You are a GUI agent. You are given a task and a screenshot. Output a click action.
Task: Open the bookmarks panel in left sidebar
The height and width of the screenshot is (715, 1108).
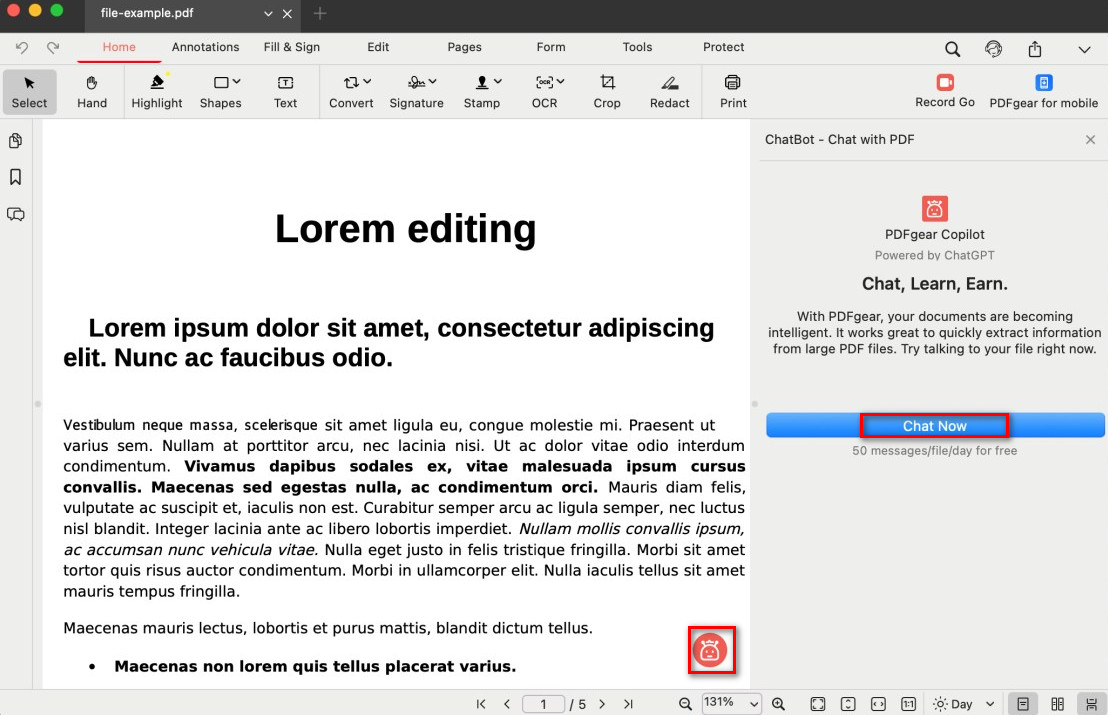[x=16, y=177]
